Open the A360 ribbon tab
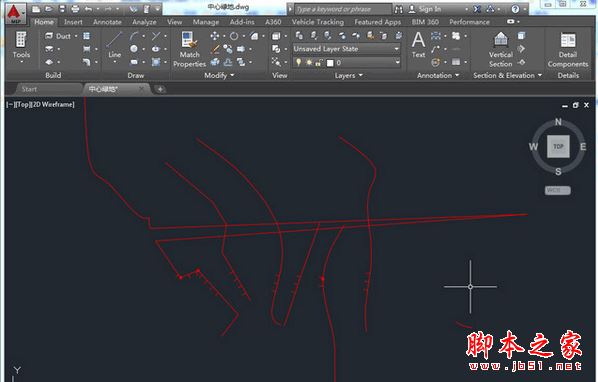The image size is (598, 382). (273, 22)
